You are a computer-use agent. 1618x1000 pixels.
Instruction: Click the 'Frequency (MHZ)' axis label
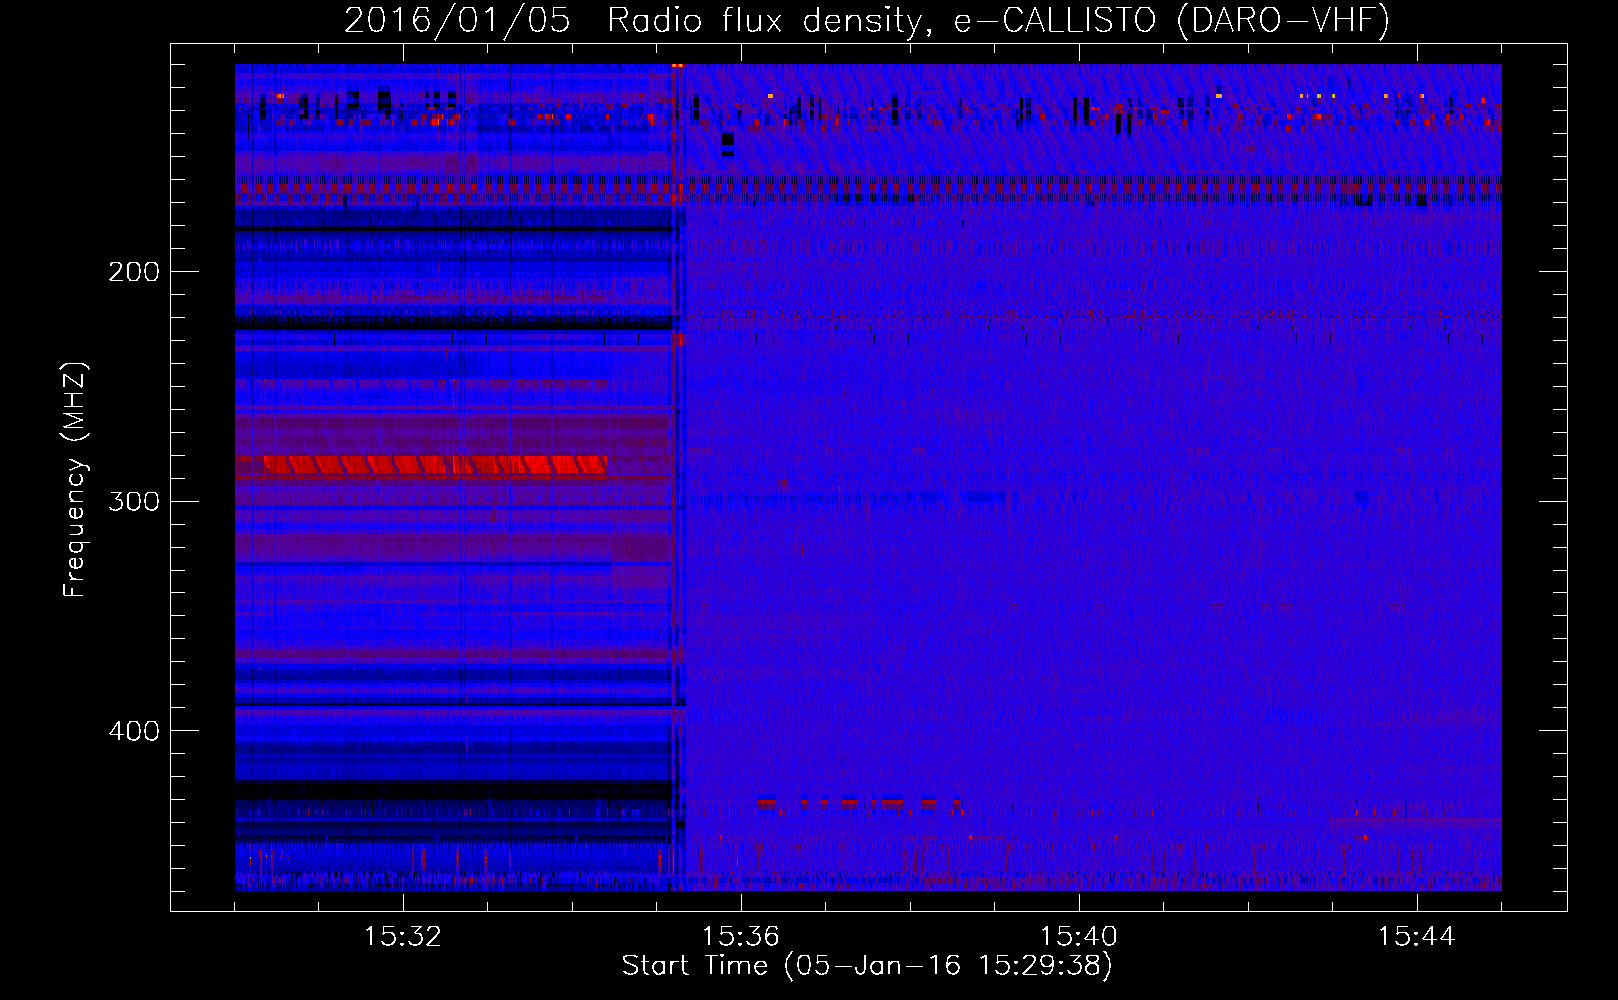click(x=75, y=480)
